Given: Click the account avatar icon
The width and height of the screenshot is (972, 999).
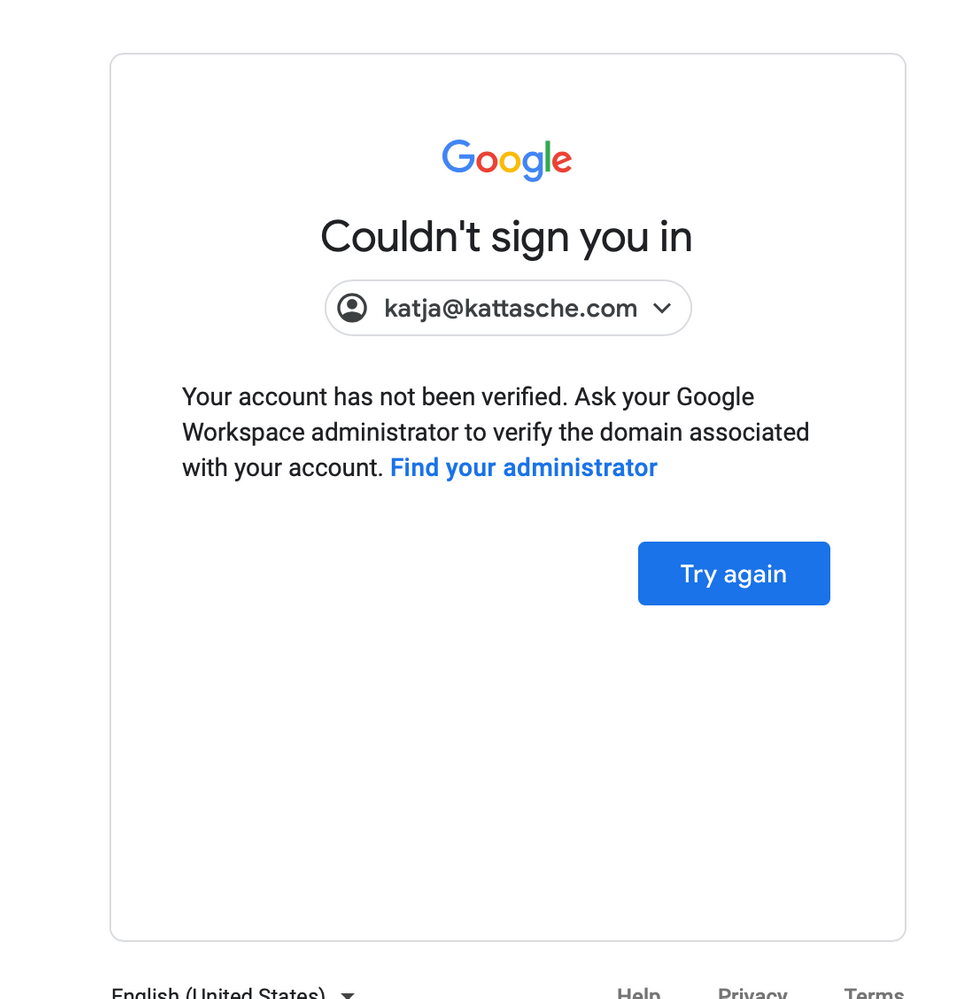Looking at the screenshot, I should point(352,308).
